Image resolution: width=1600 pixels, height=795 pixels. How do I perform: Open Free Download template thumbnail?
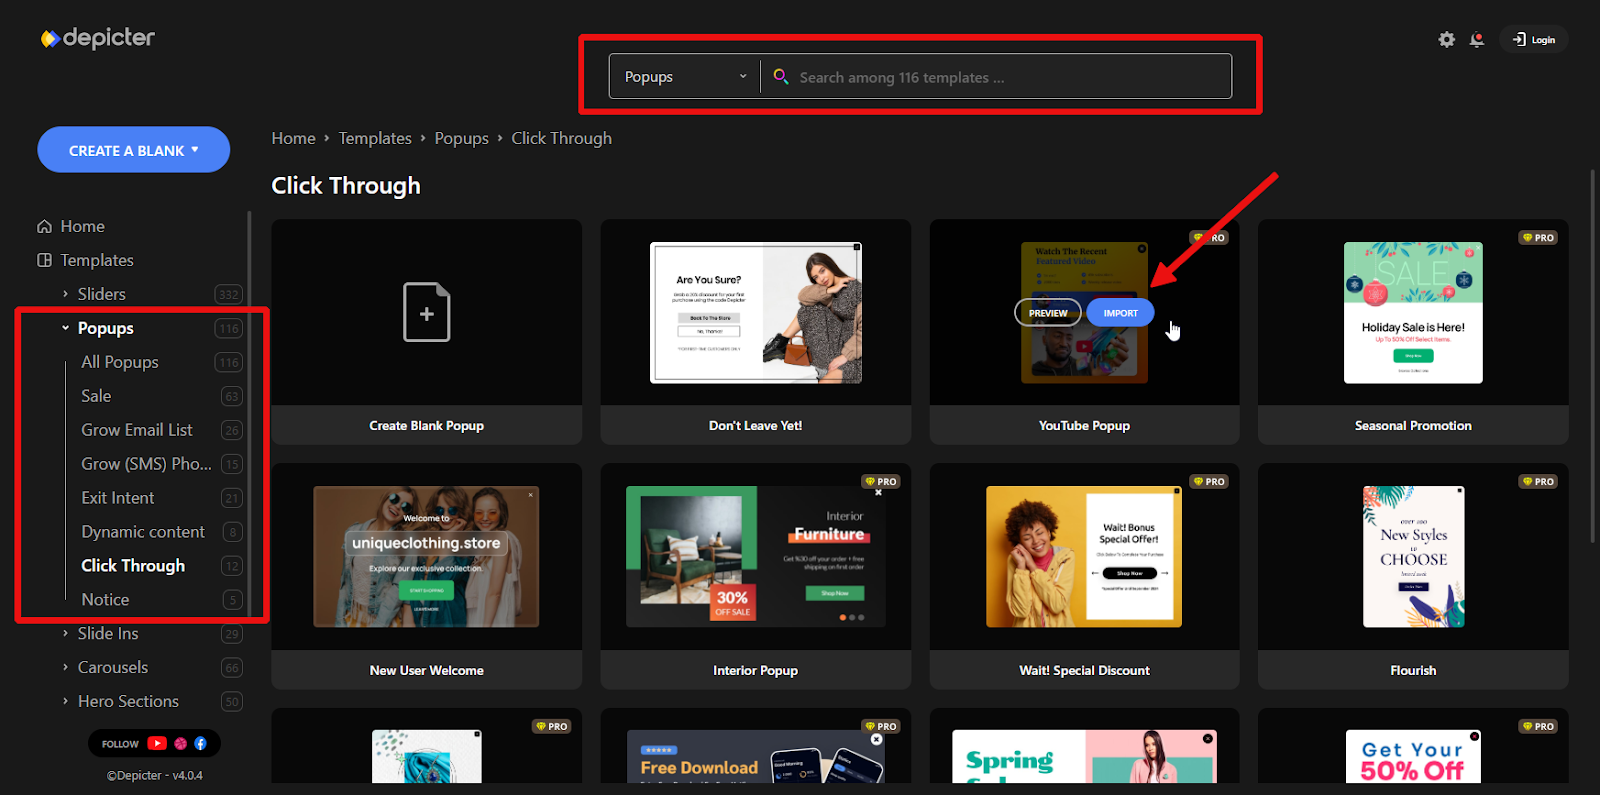point(756,756)
